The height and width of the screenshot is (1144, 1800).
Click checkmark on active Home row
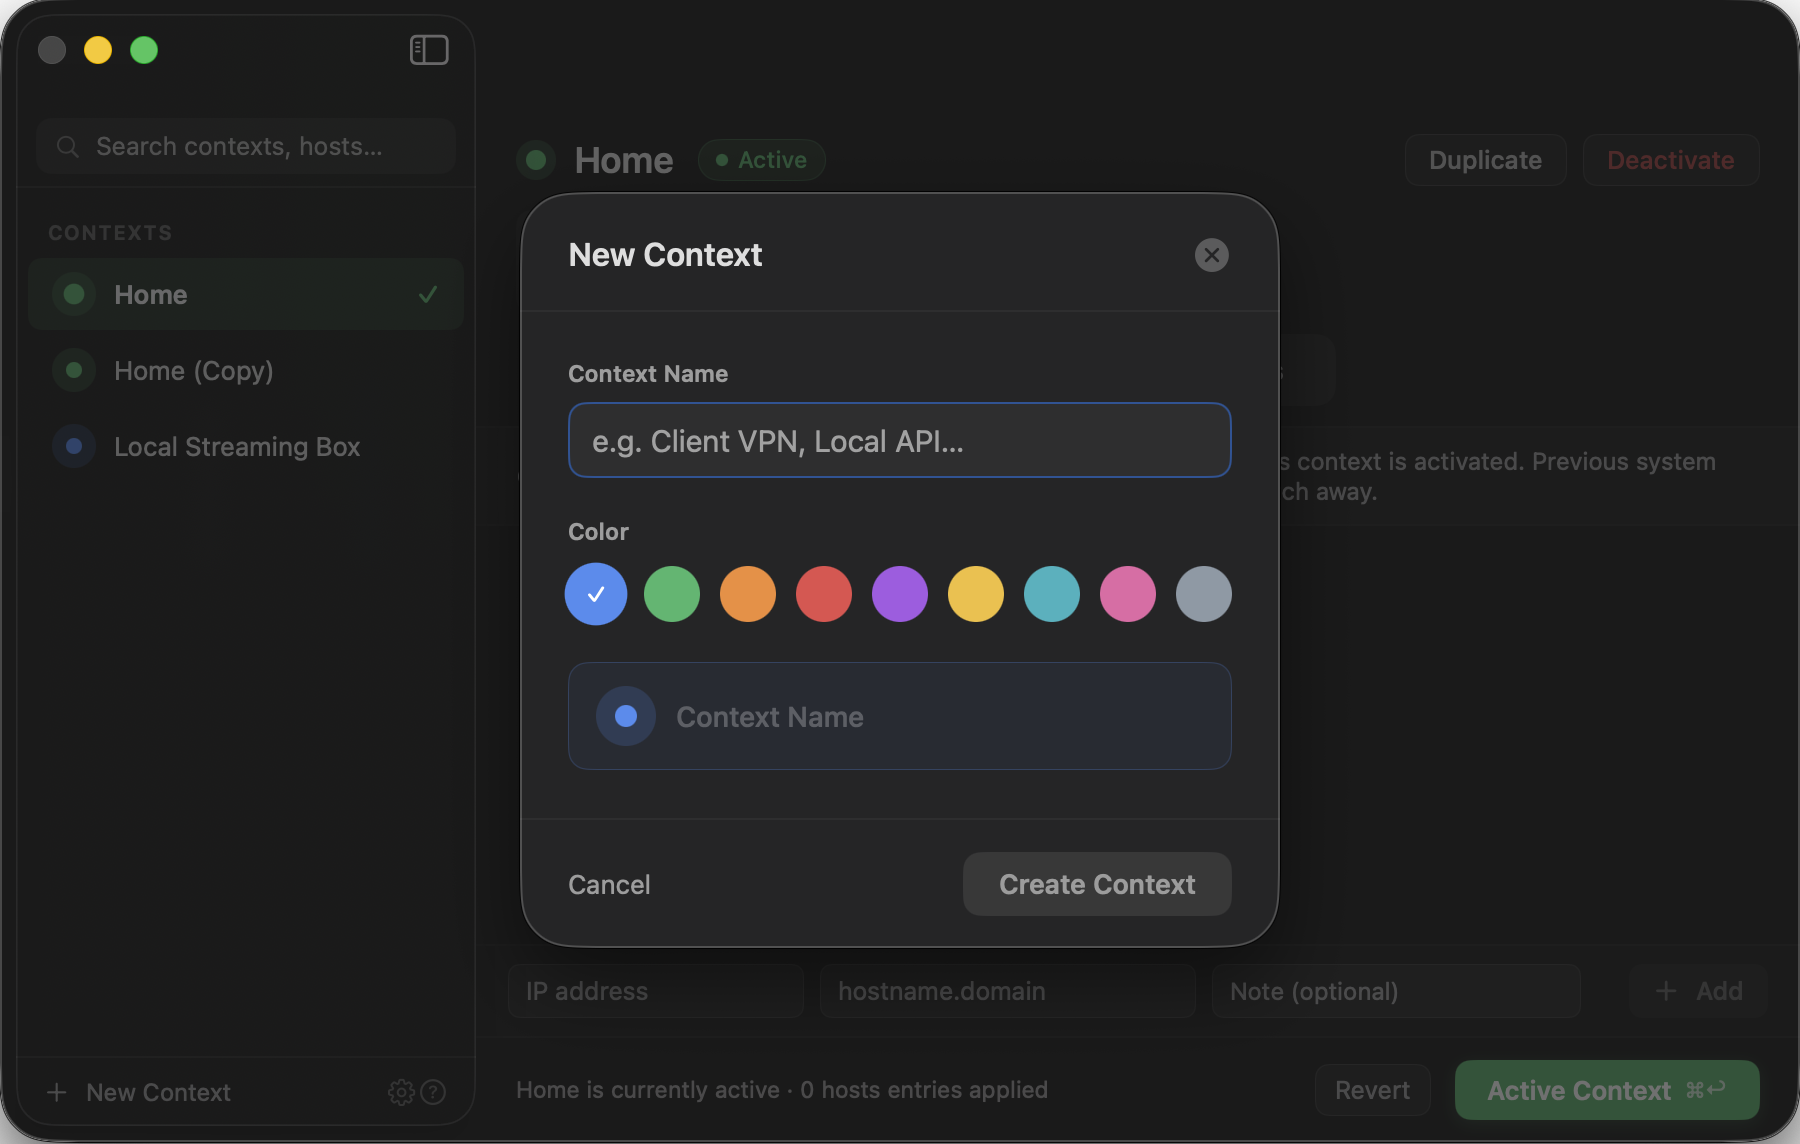[428, 294]
